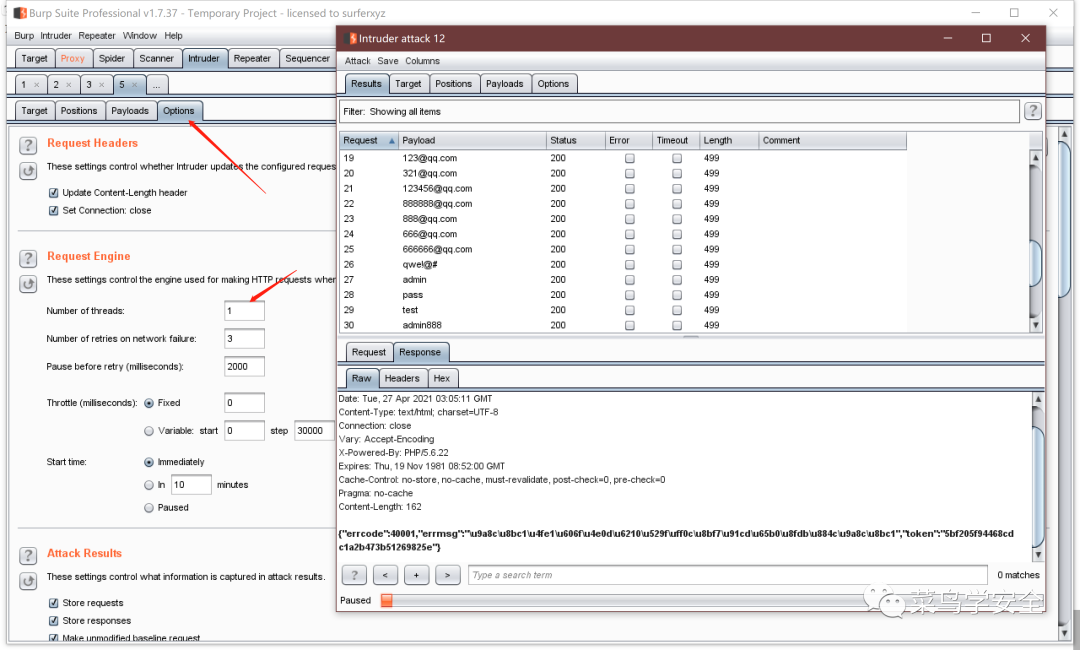Click the attack progress bar

(711, 600)
